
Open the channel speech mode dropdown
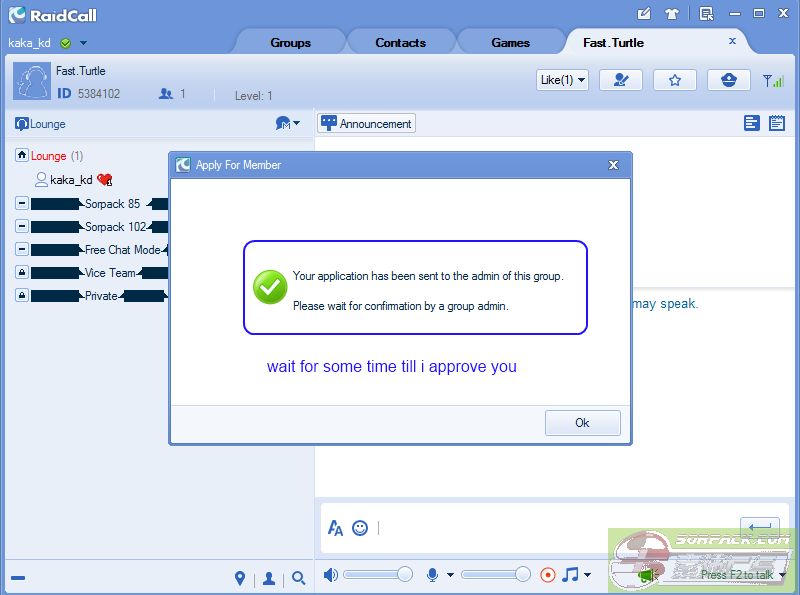point(288,123)
